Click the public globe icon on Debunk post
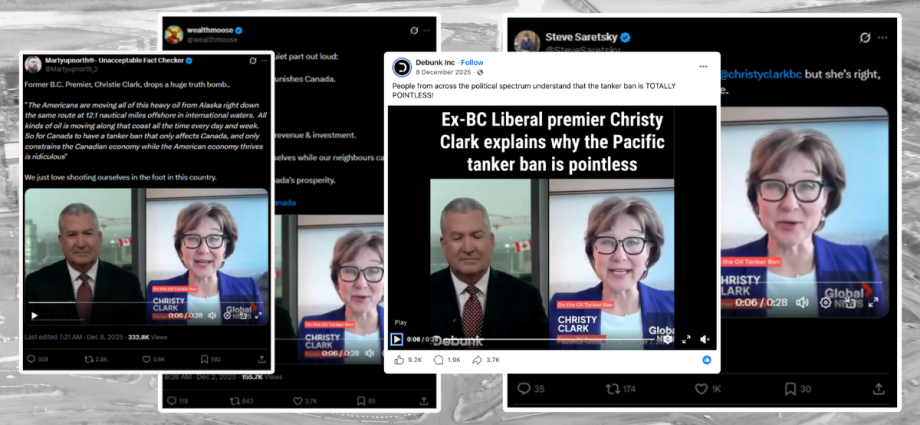 pyautogui.click(x=480, y=72)
